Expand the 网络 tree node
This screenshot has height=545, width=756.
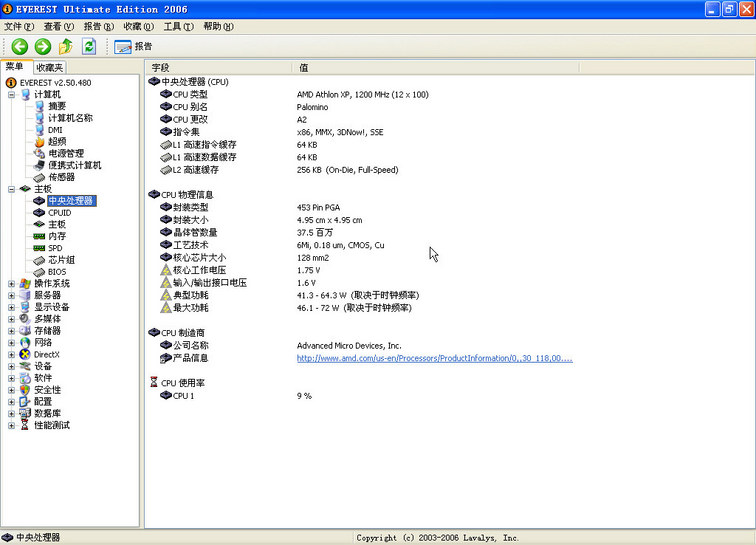click(11, 342)
